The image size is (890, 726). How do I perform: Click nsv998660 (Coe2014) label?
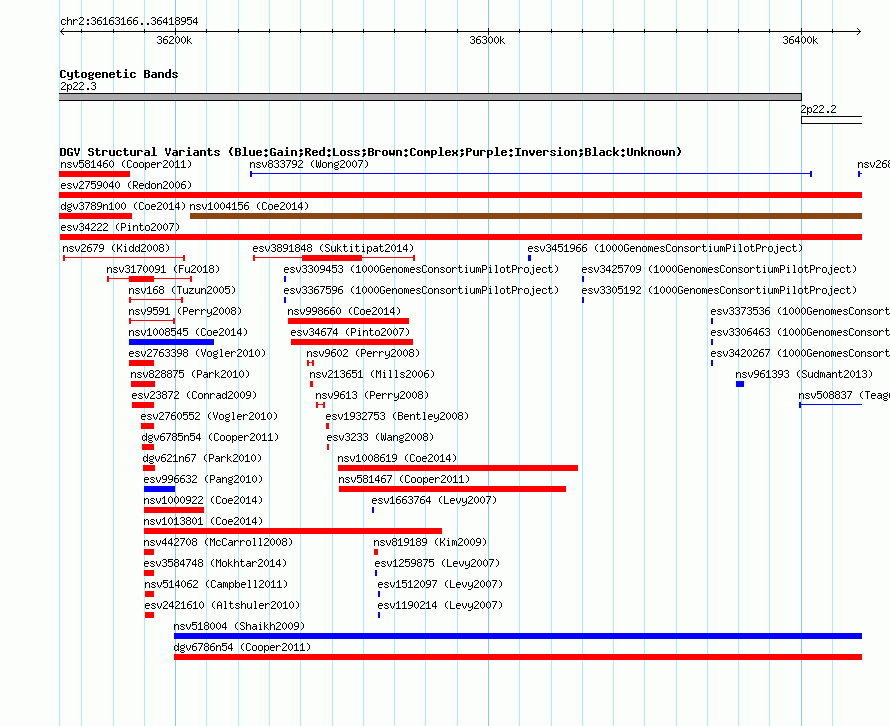coord(344,312)
